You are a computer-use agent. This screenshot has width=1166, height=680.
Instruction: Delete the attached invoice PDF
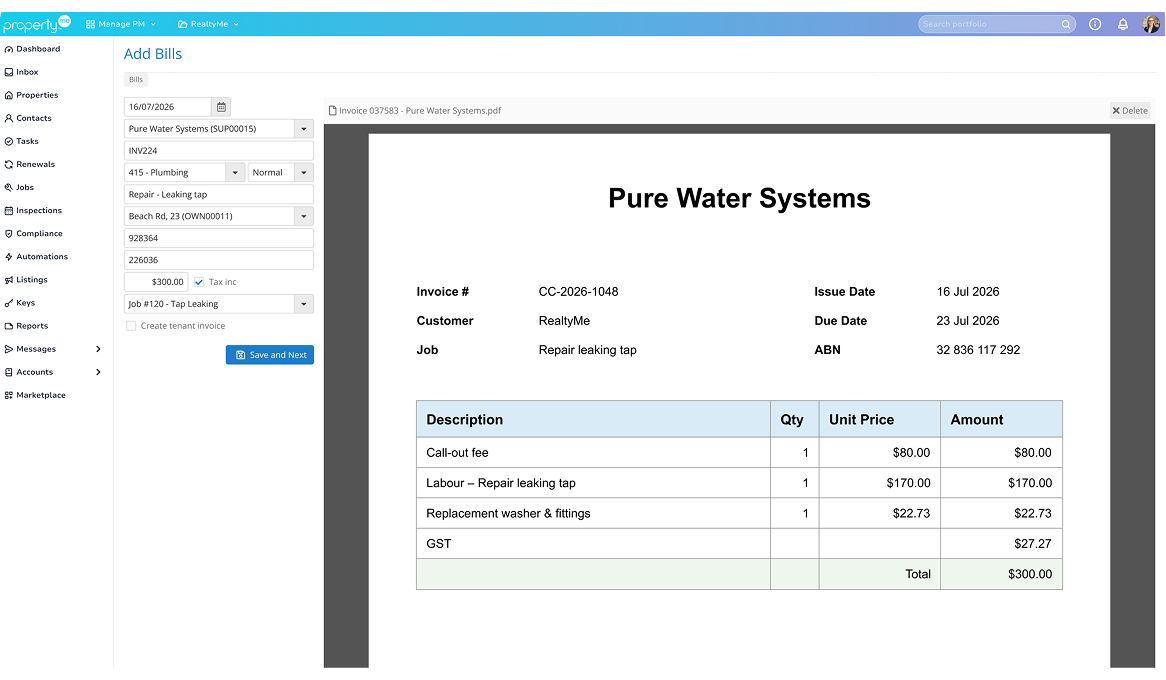tap(1130, 111)
